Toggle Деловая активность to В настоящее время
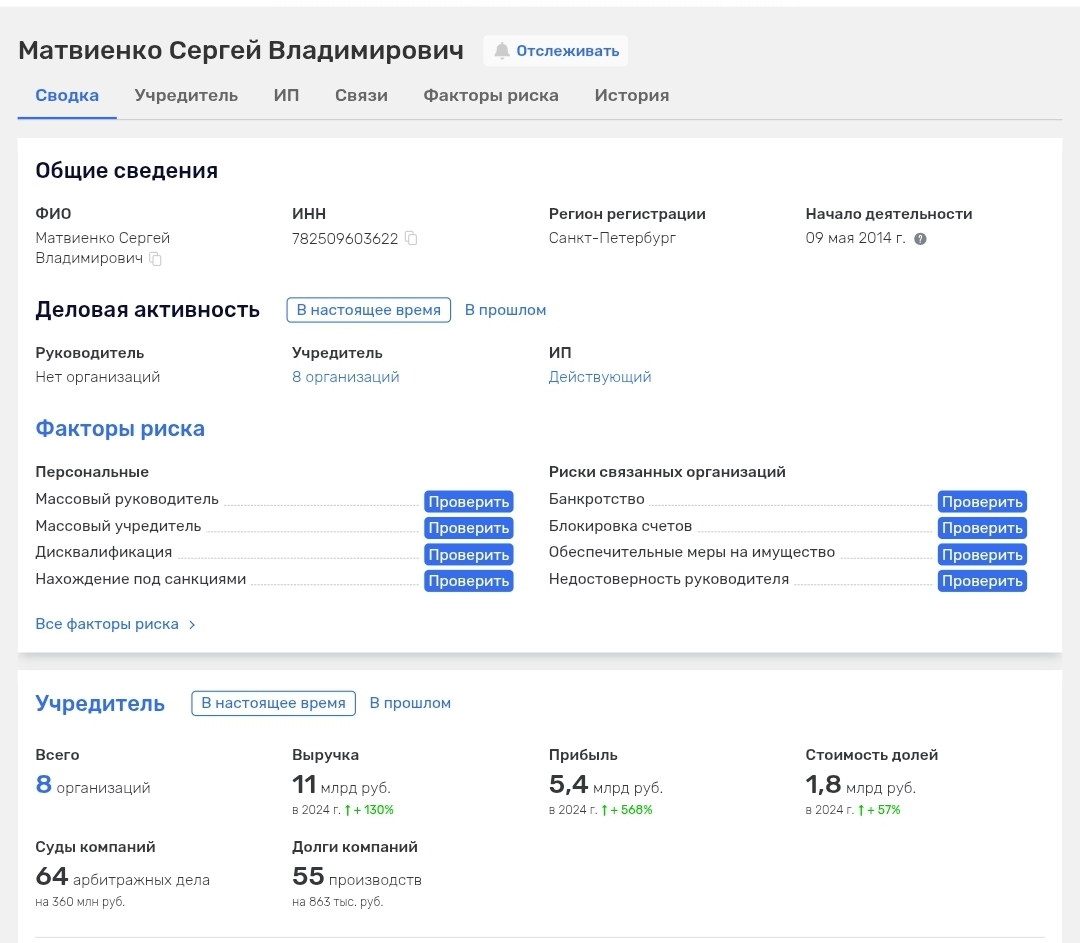Image resolution: width=1080 pixels, height=943 pixels. 368,310
